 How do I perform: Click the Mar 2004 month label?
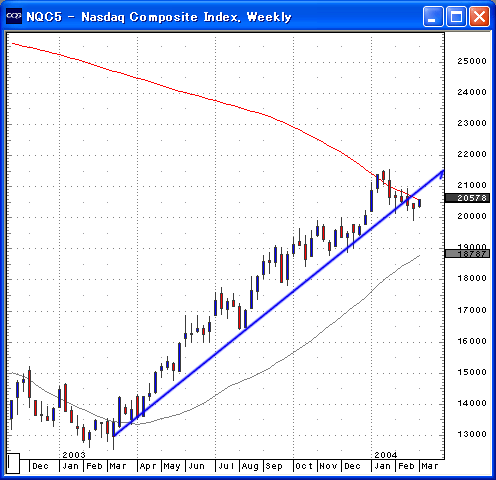(x=430, y=466)
